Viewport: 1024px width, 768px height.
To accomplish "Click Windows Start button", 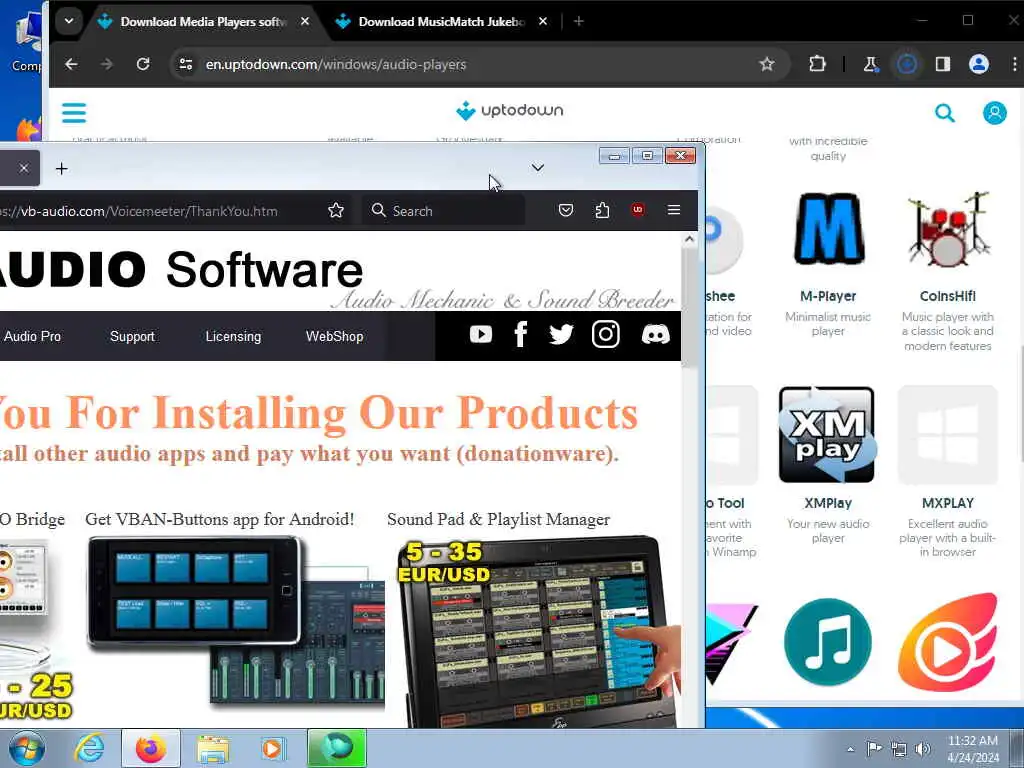I will [x=26, y=748].
